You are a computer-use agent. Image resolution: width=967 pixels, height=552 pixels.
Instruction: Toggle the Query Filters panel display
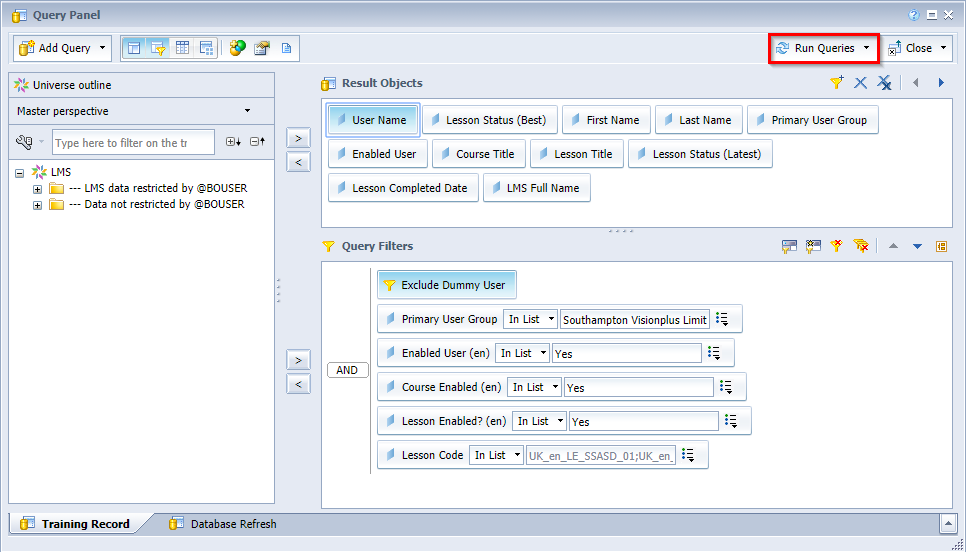click(x=158, y=47)
